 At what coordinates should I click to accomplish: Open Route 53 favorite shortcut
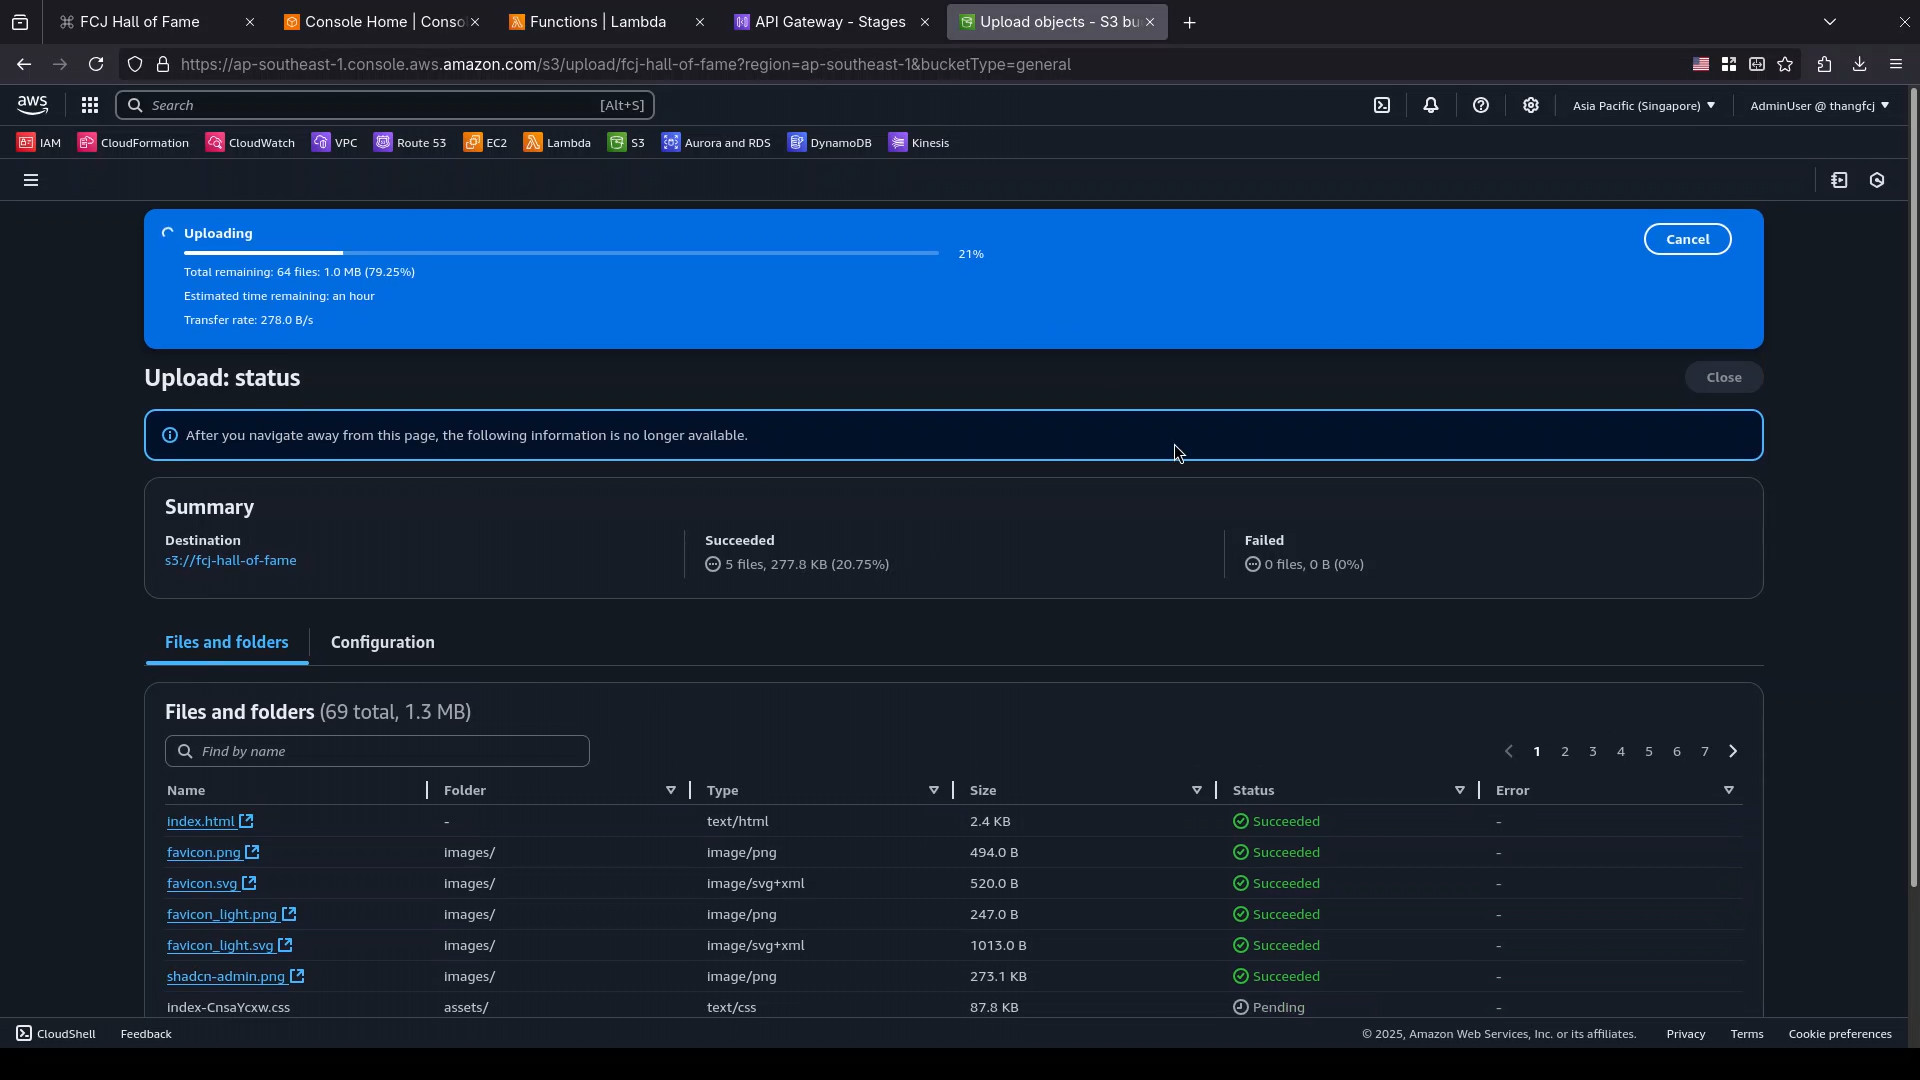coord(410,143)
